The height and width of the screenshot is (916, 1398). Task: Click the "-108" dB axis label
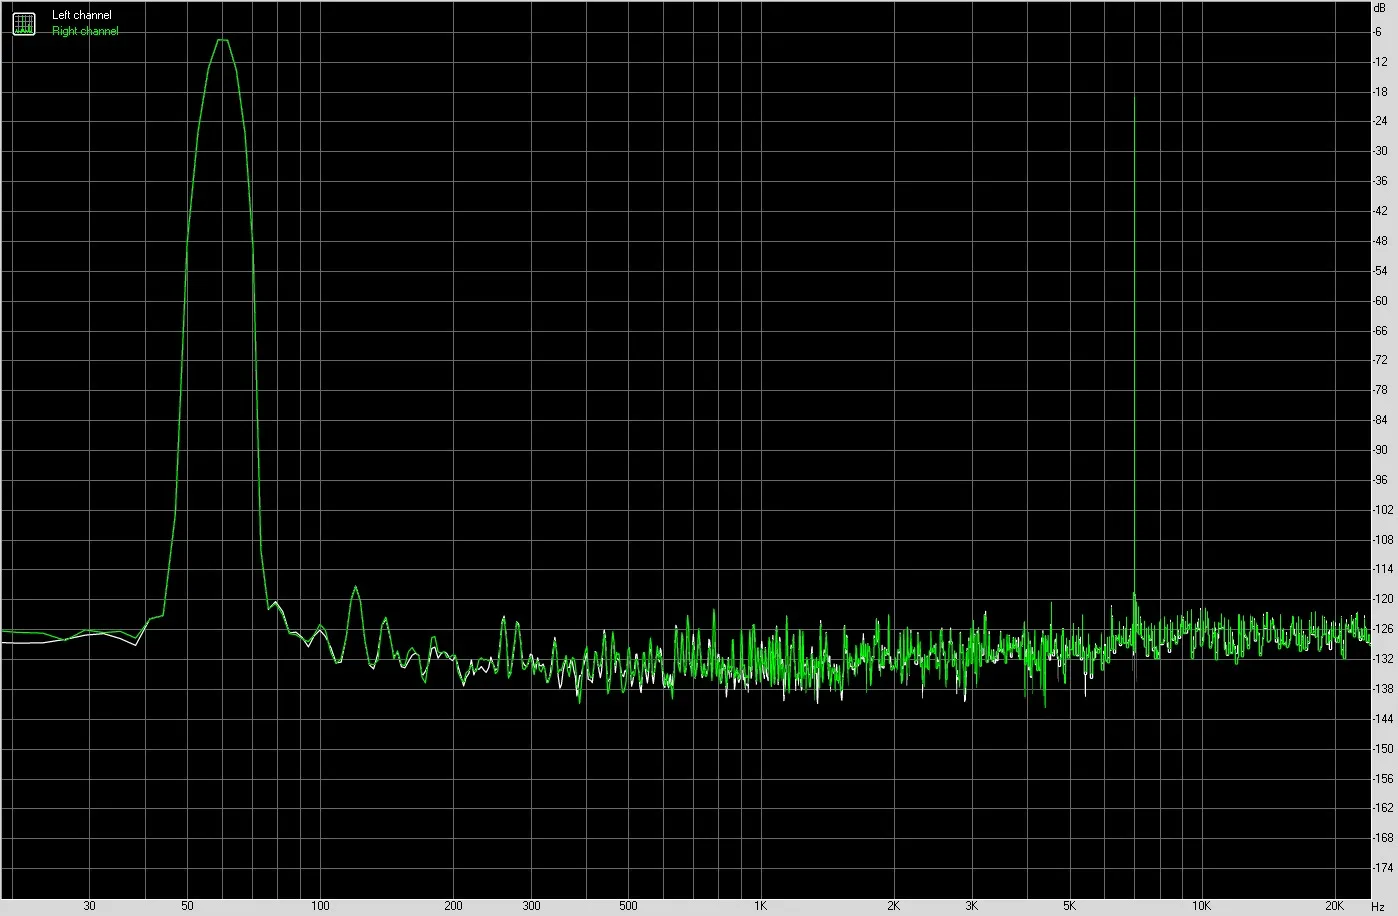coord(1383,540)
